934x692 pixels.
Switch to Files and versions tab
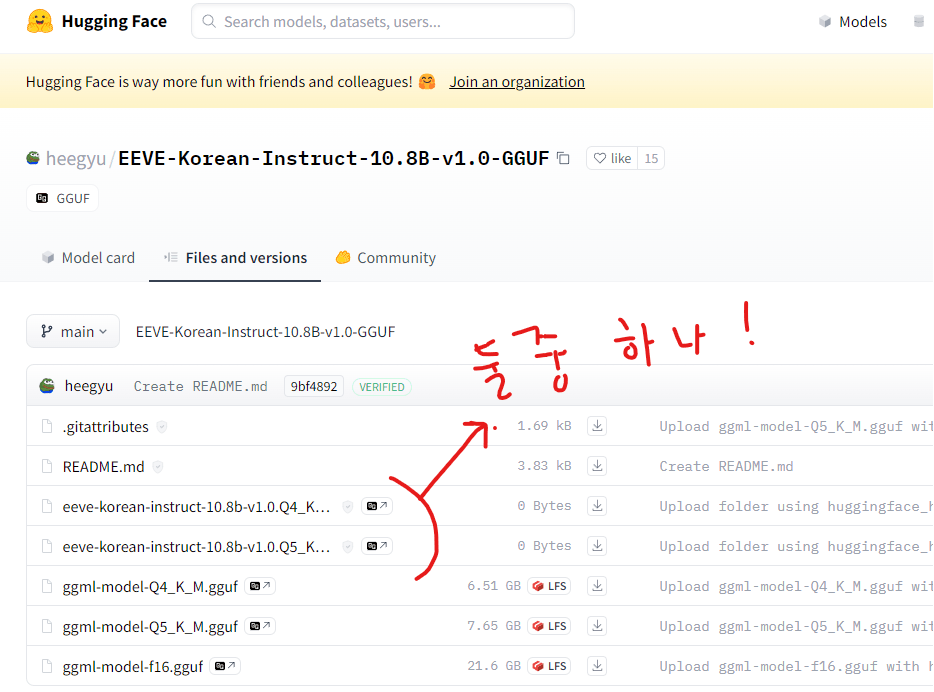(x=235, y=258)
